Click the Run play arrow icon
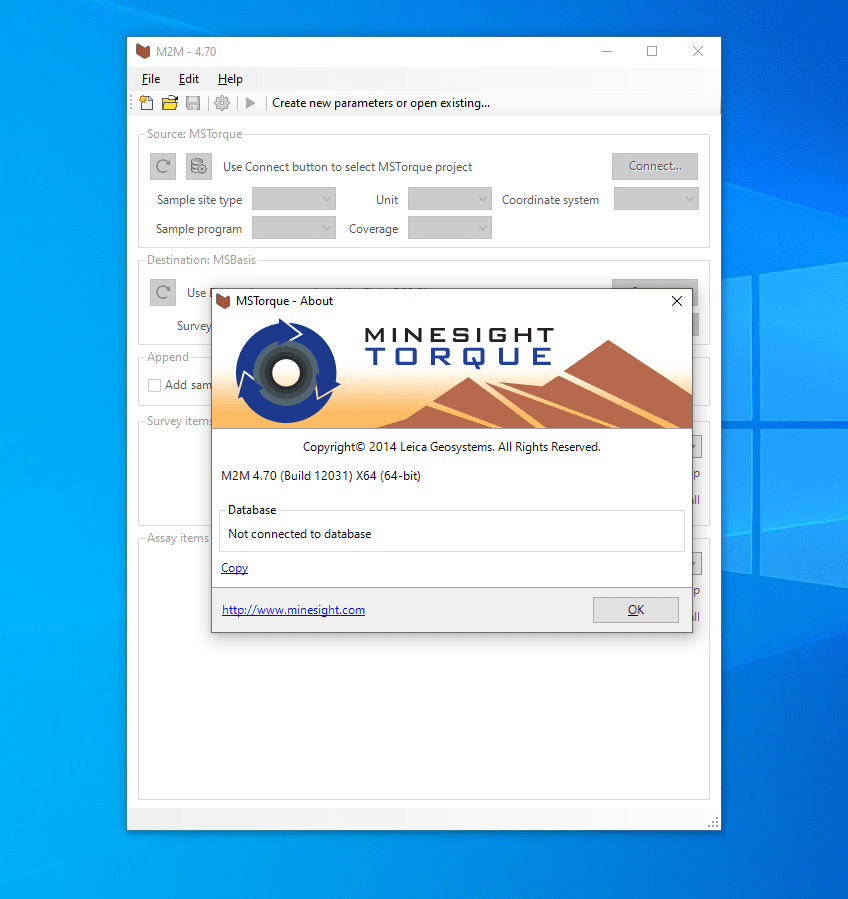The height and width of the screenshot is (899, 848). [251, 103]
